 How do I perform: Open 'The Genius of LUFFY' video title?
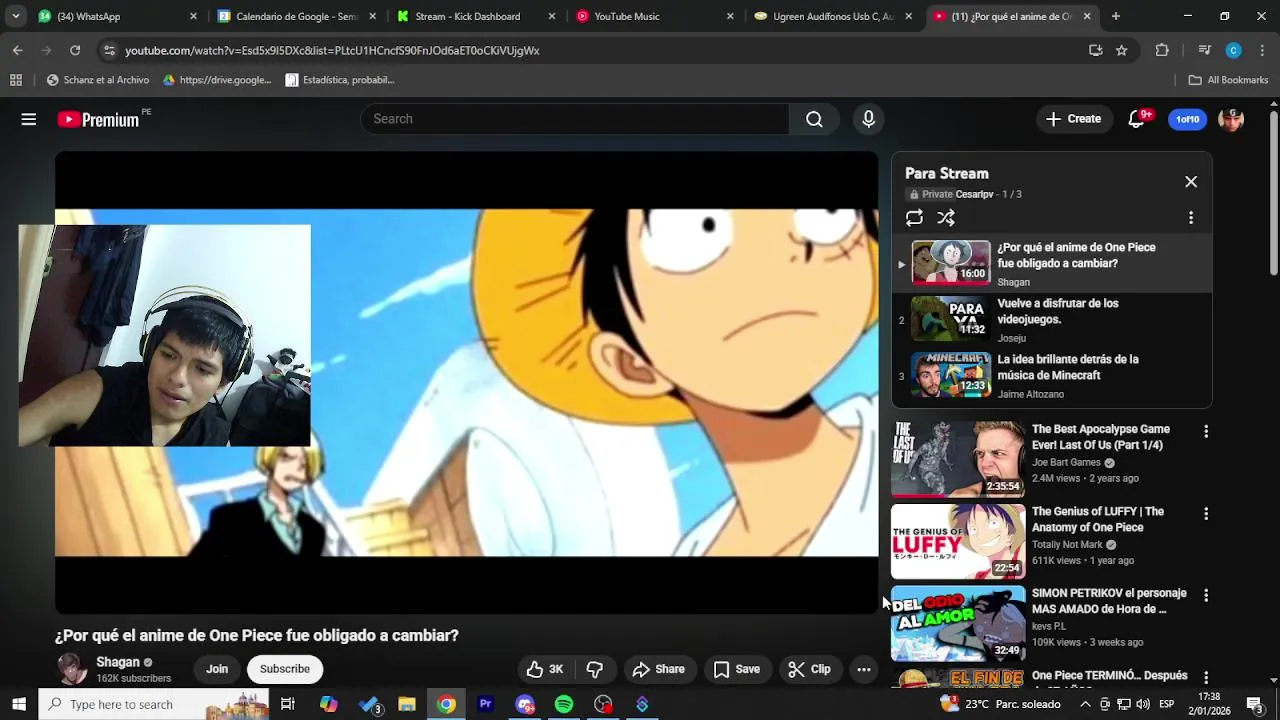pyautogui.click(x=1098, y=519)
